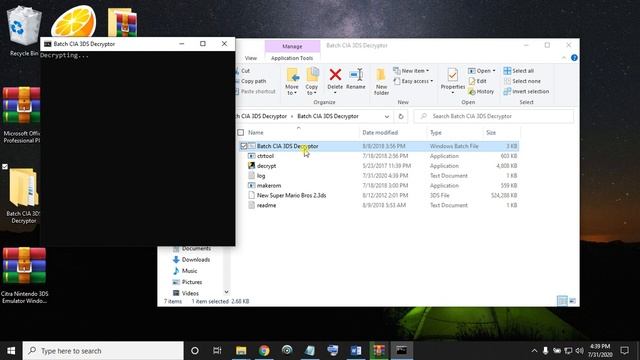
Task: Click WinRAR icon on taskbar
Action: click(378, 351)
